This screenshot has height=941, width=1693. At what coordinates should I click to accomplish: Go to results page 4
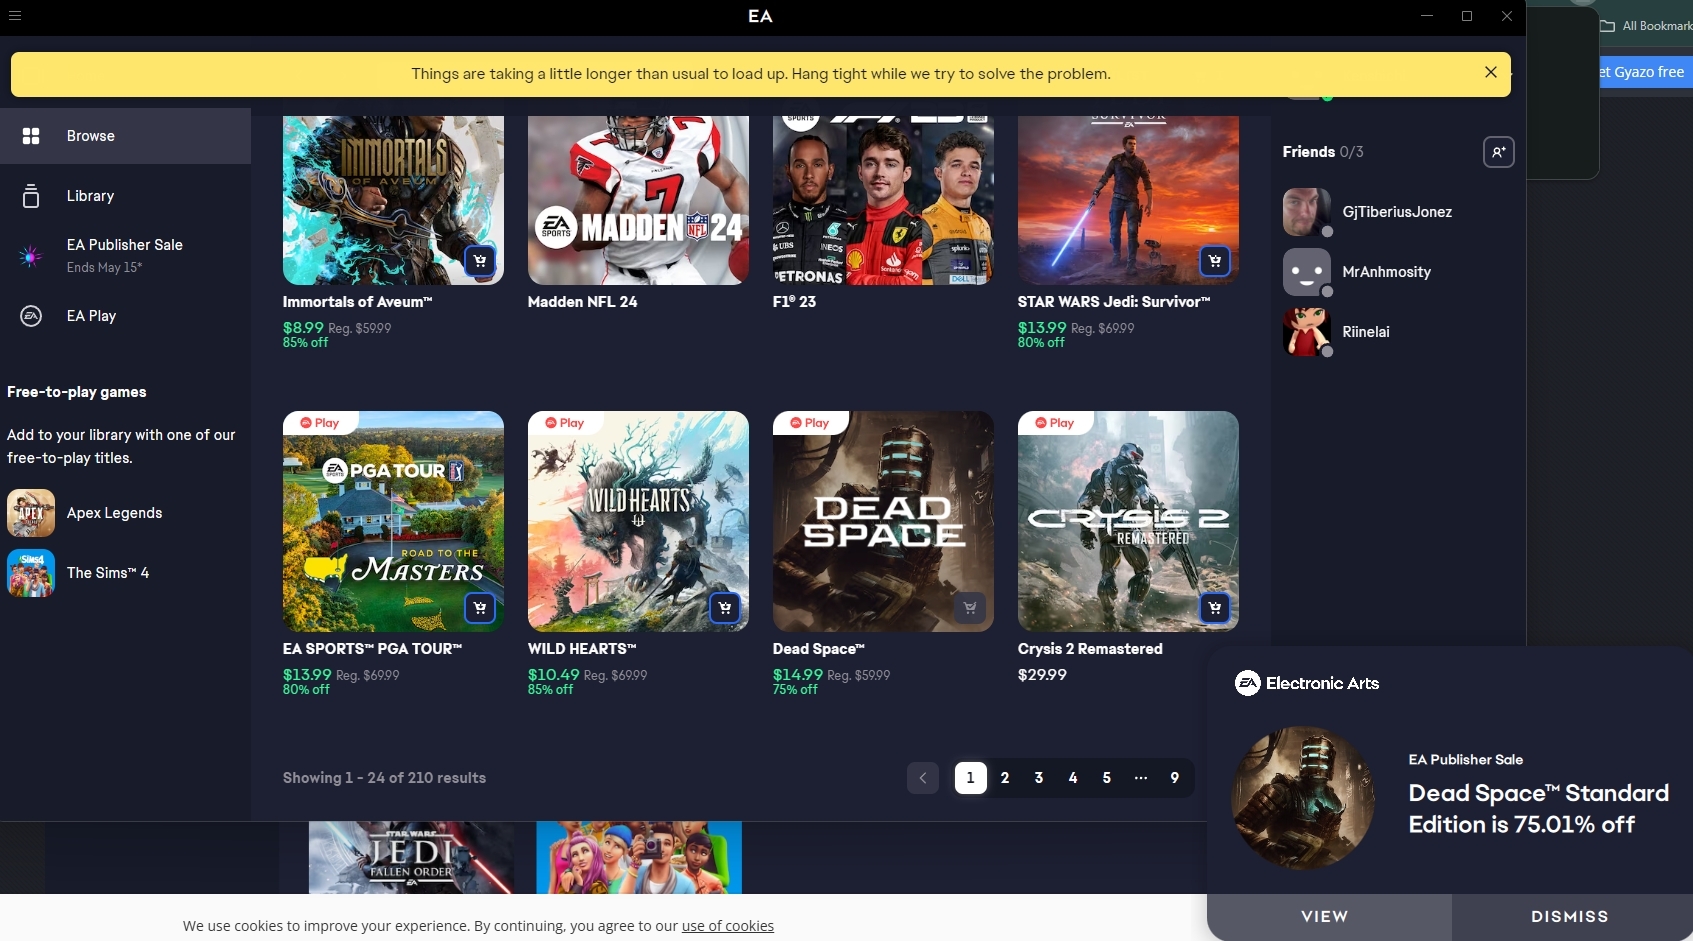pyautogui.click(x=1073, y=778)
